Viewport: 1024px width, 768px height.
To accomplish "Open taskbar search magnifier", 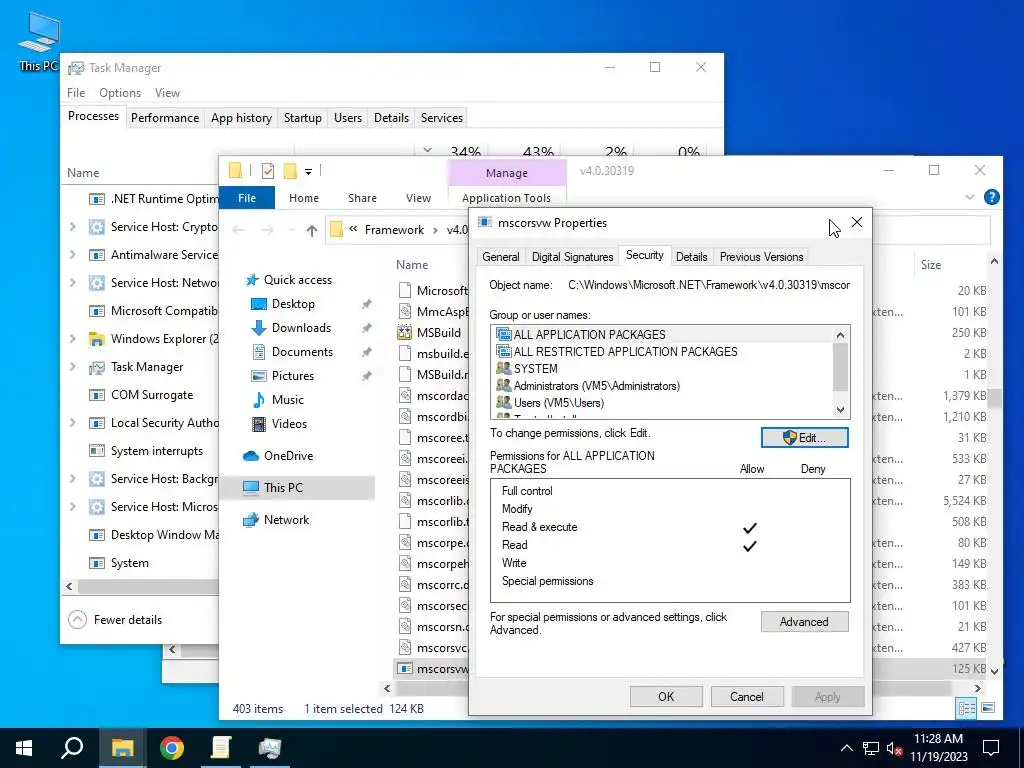I will tap(72, 748).
